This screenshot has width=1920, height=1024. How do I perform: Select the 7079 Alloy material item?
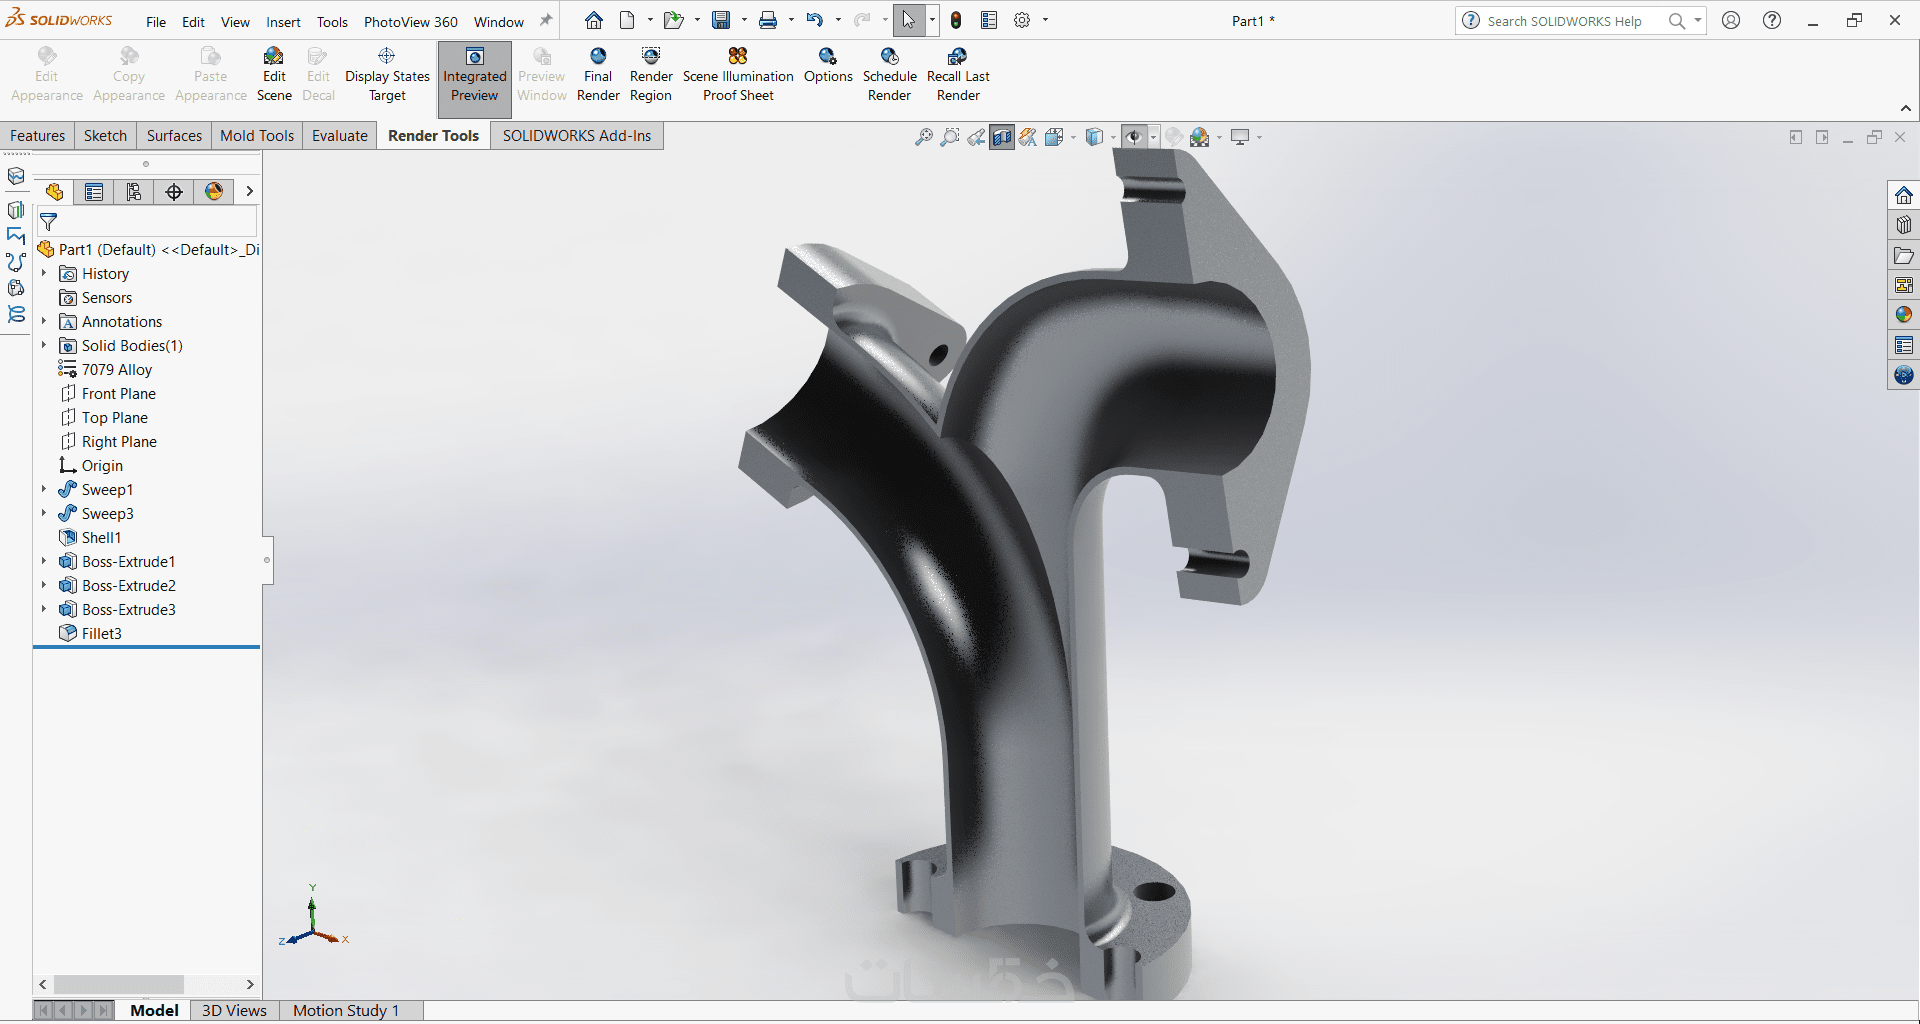pyautogui.click(x=116, y=369)
